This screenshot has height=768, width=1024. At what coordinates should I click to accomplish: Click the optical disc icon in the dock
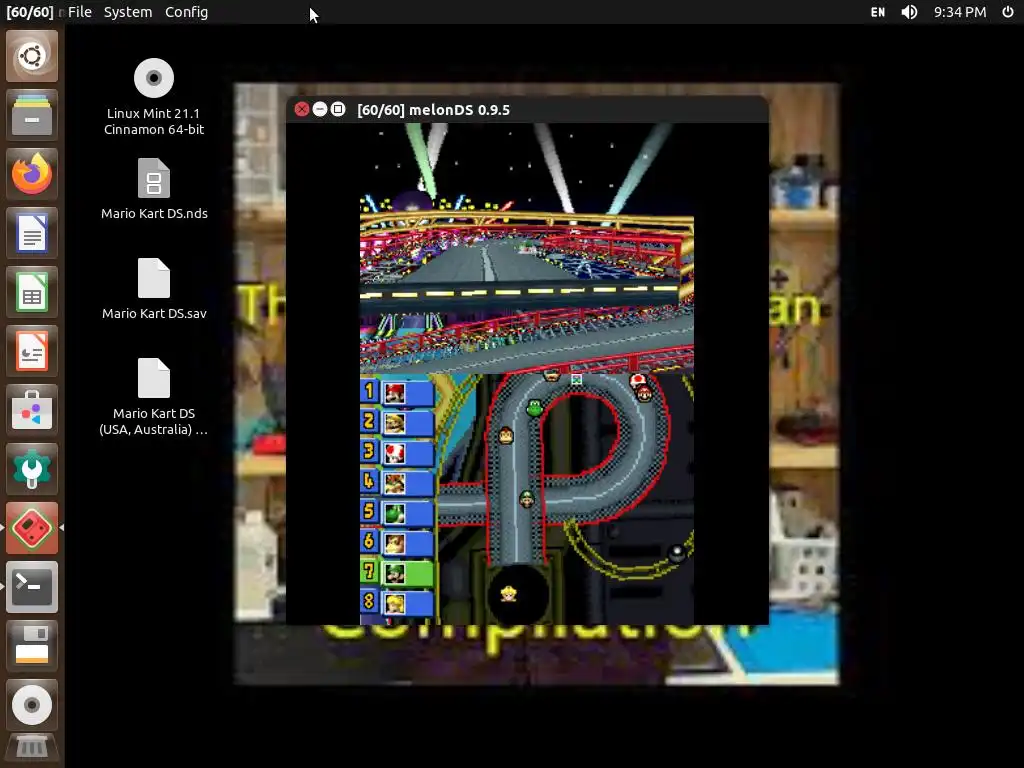[x=32, y=705]
